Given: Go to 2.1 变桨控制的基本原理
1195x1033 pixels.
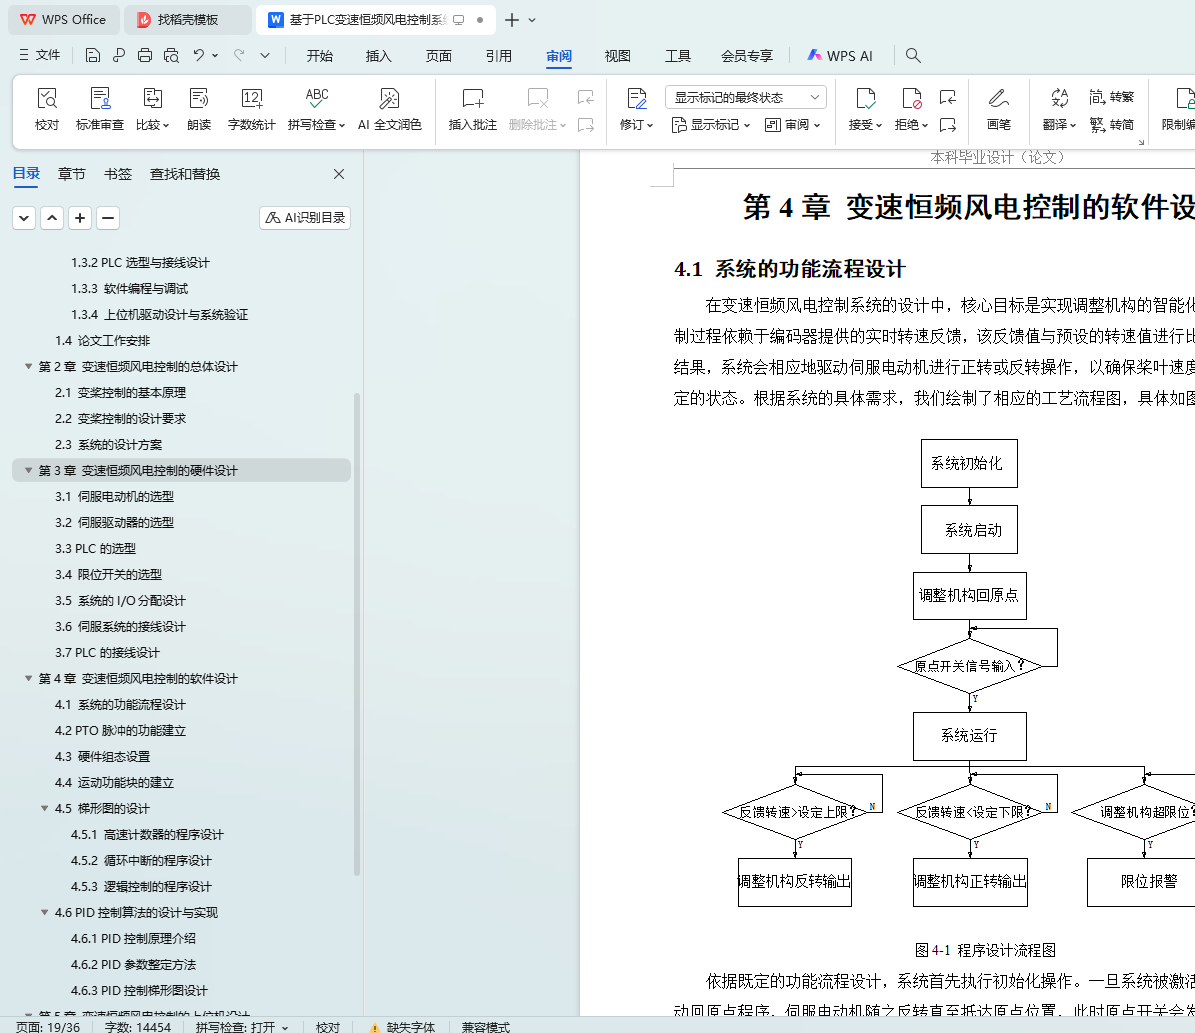Looking at the screenshot, I should [x=120, y=393].
